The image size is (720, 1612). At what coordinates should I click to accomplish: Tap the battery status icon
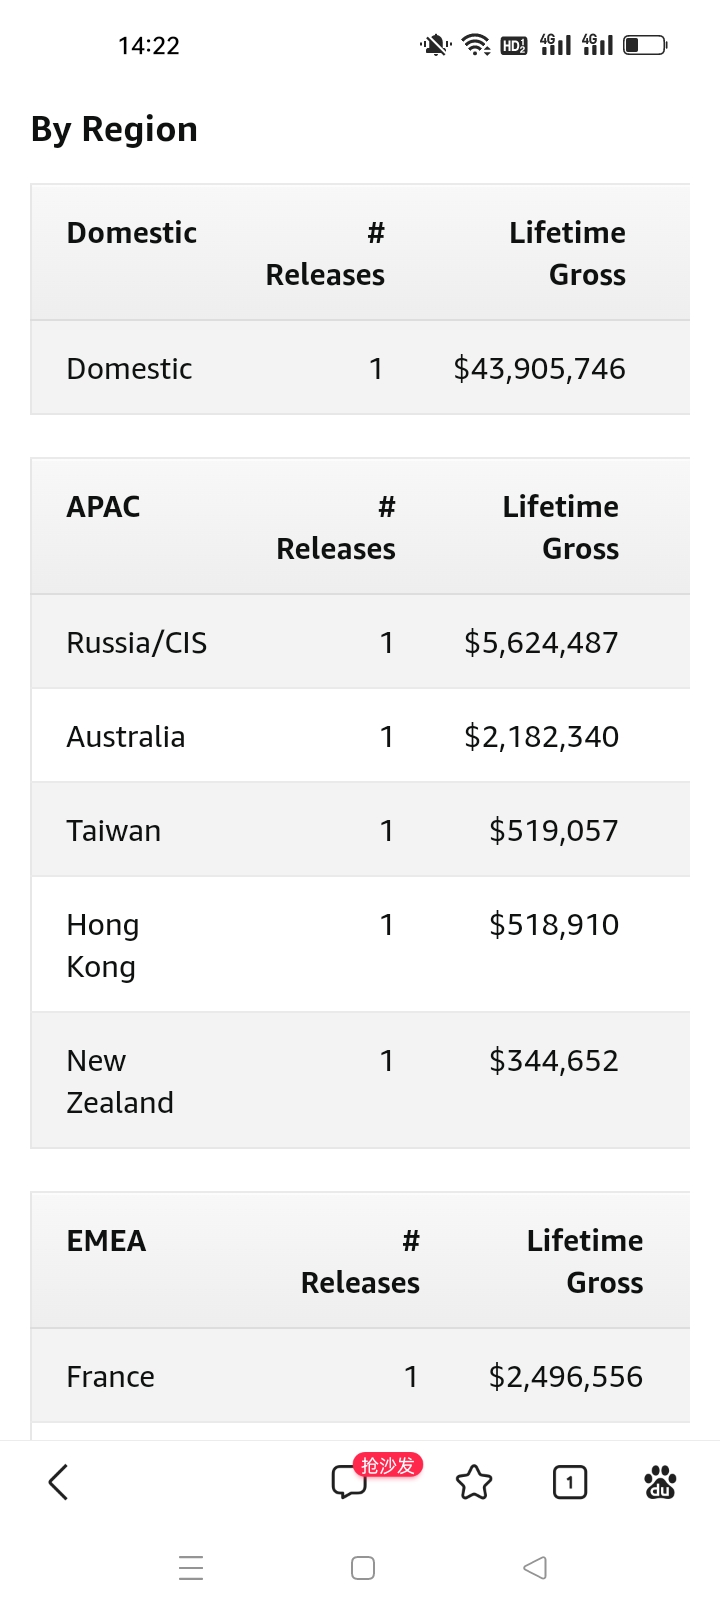[645, 45]
